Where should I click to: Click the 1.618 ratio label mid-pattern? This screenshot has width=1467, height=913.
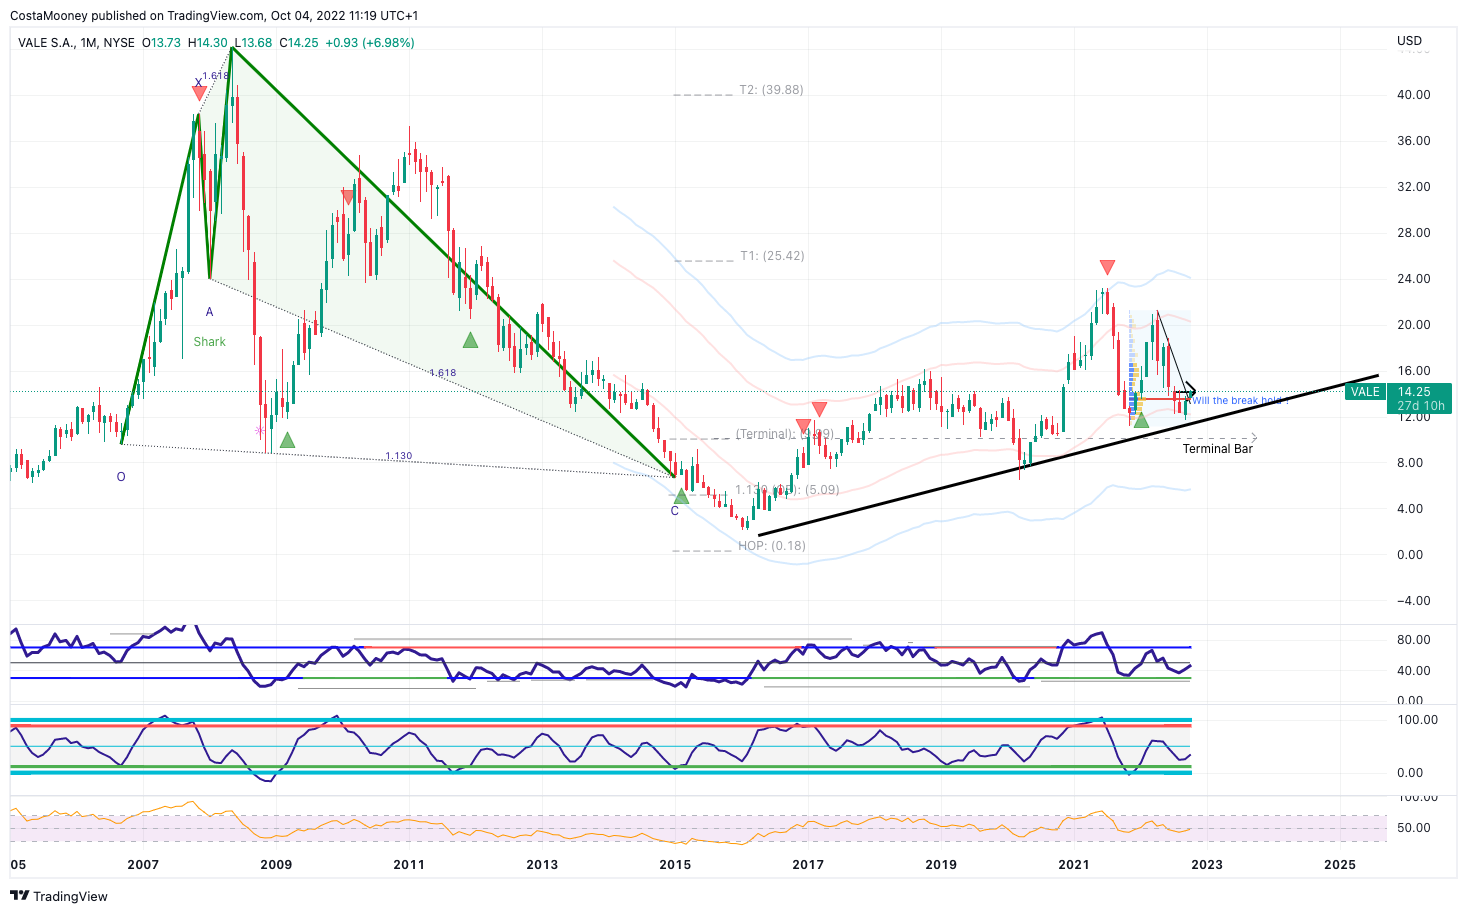point(443,373)
